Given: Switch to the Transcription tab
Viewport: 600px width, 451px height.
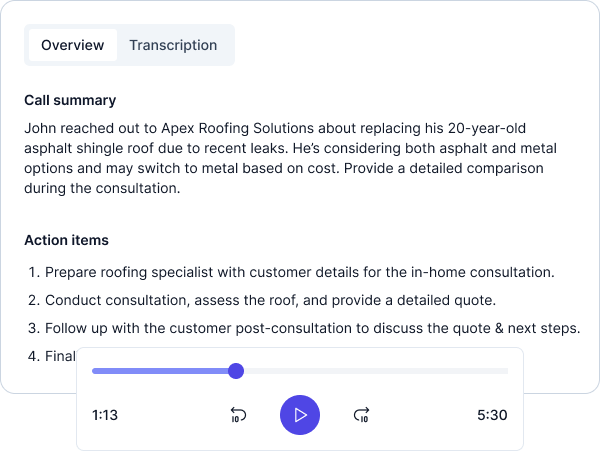Looking at the screenshot, I should (173, 45).
